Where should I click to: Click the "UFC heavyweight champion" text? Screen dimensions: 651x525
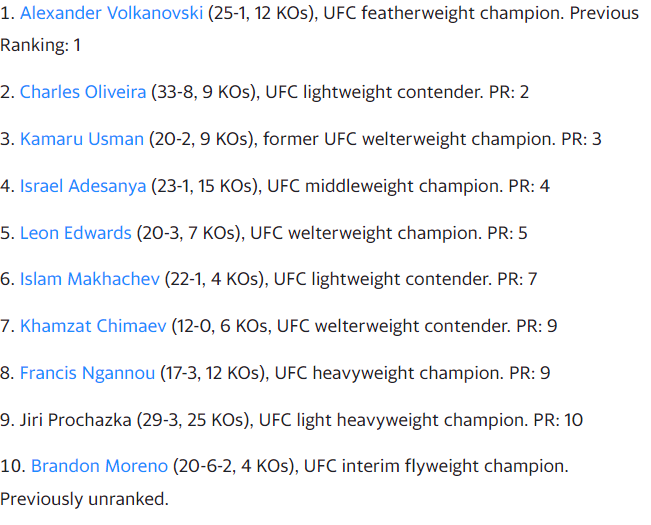coord(387,373)
